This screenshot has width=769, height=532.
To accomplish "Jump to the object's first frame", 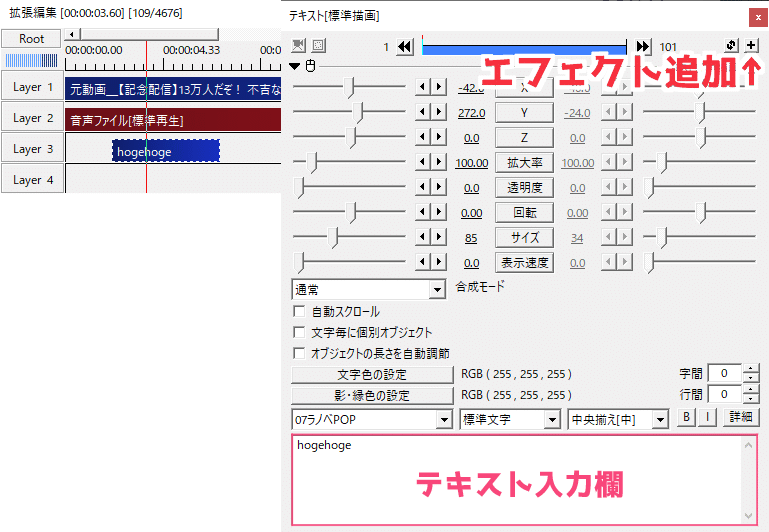I will [x=405, y=47].
